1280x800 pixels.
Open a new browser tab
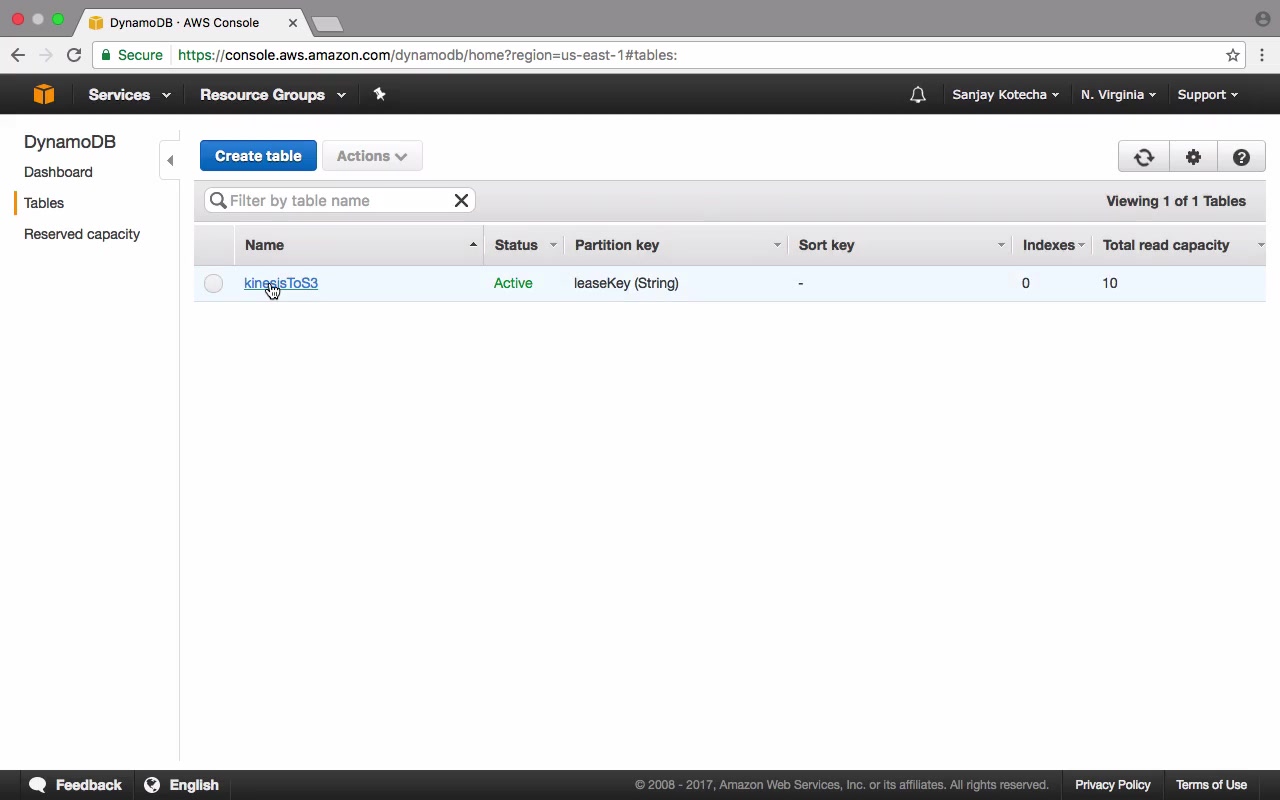327,23
